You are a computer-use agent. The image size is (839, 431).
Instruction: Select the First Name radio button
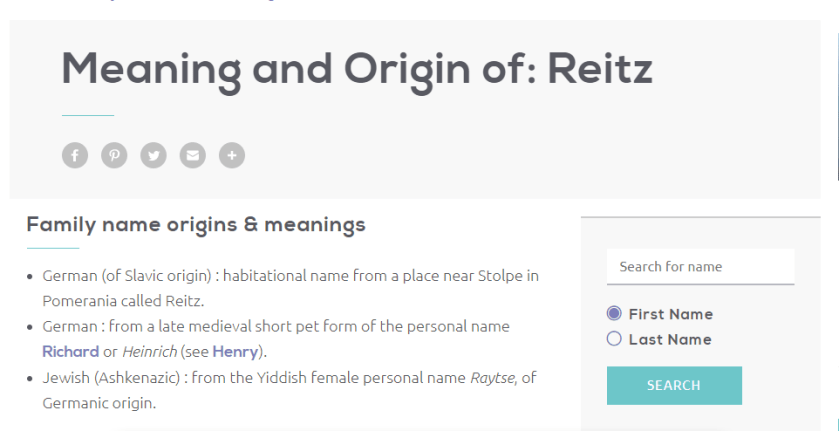[x=615, y=314]
